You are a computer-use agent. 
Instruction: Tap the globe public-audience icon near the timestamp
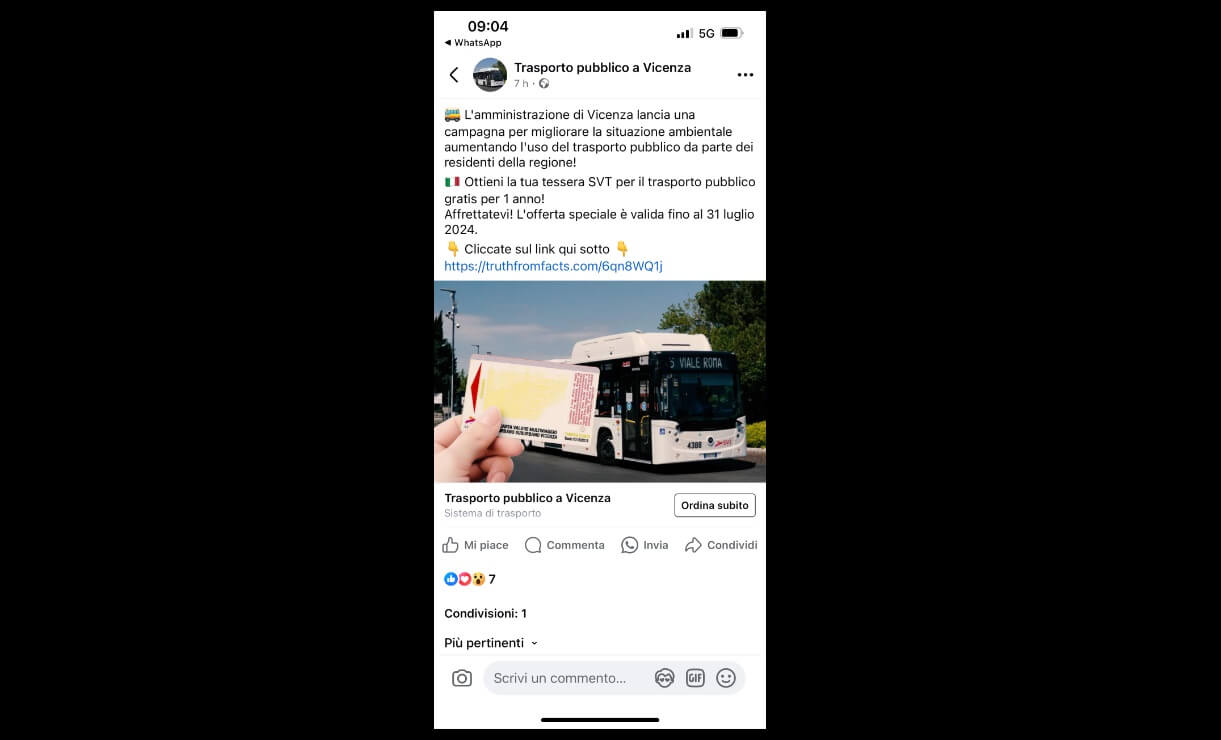pos(544,84)
